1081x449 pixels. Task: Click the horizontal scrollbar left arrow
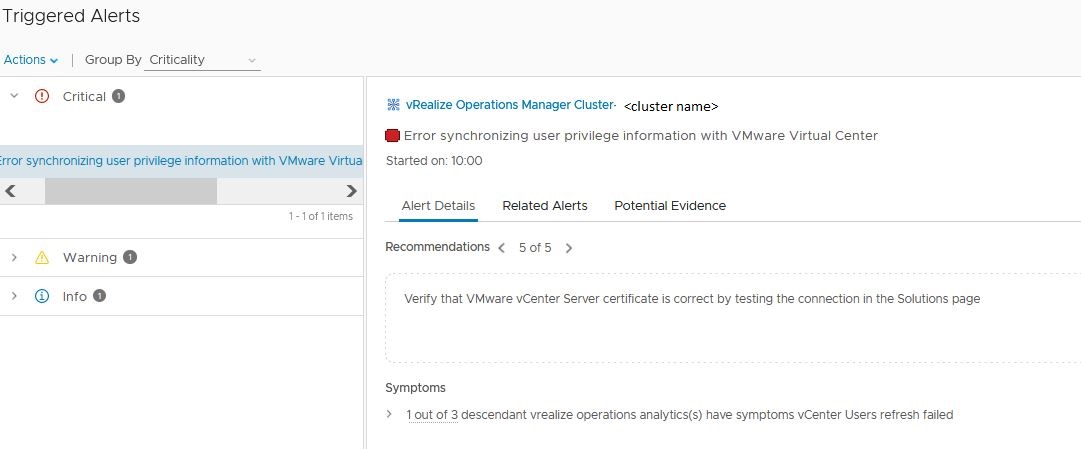pyautogui.click(x=10, y=191)
